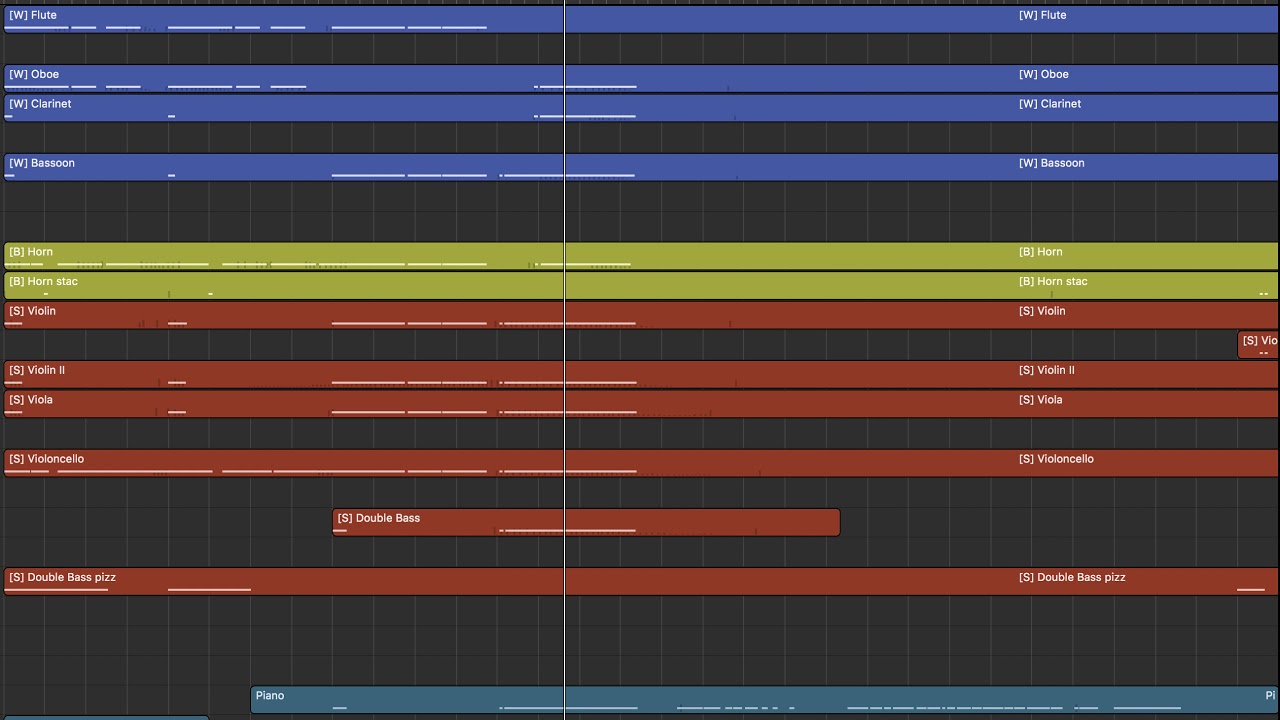This screenshot has height=720, width=1280.
Task: Select the [S] Violoncello region
Action: (x=641, y=463)
